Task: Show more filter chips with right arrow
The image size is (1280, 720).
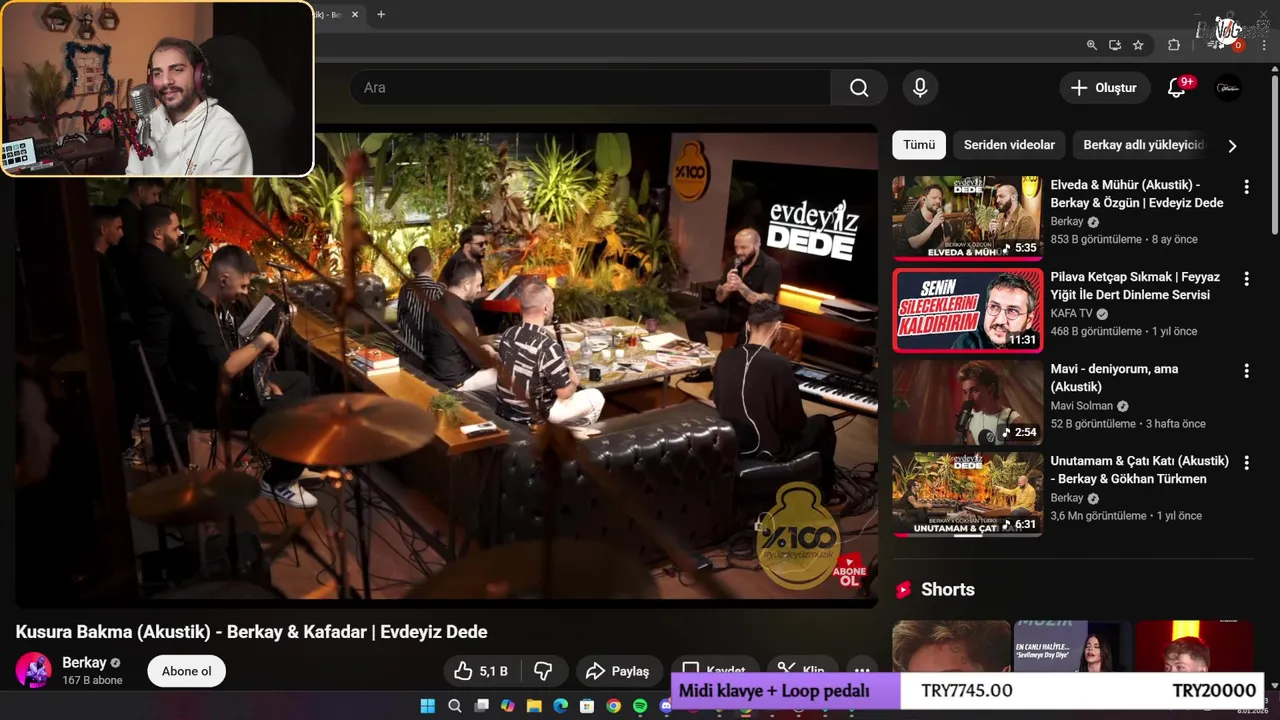Action: click(1232, 146)
